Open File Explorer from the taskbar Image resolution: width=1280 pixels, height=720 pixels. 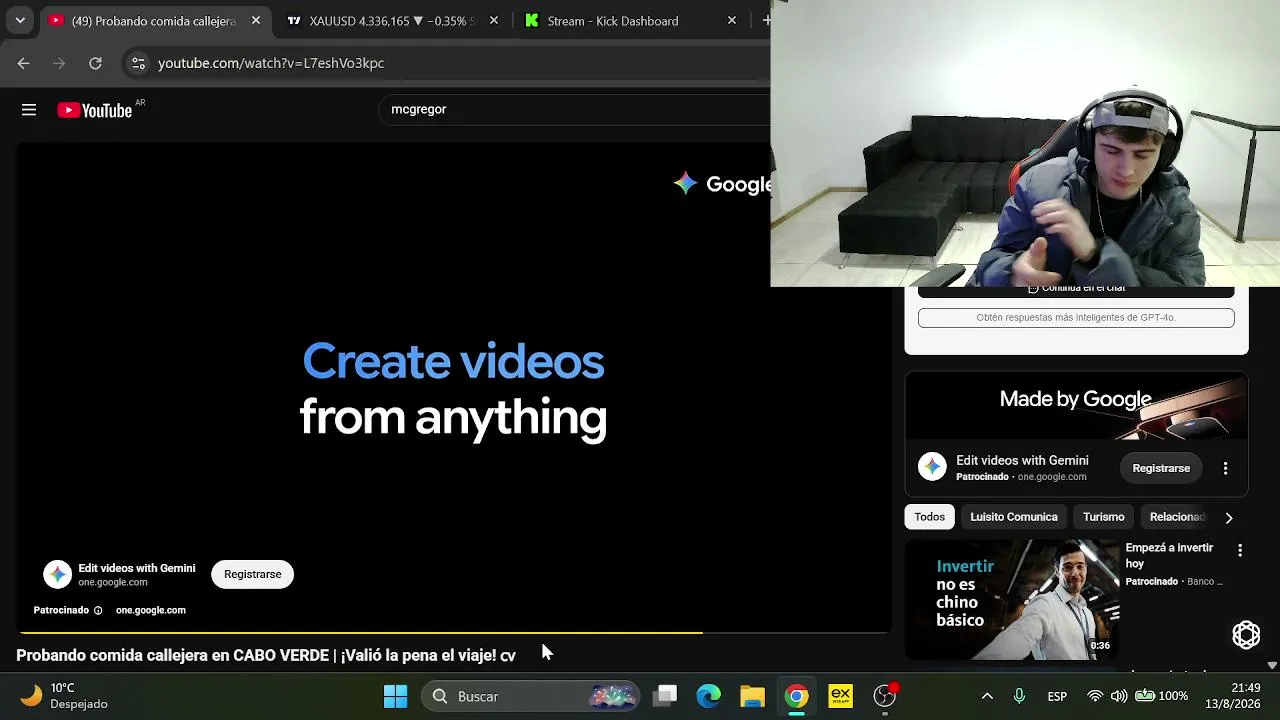coord(752,696)
